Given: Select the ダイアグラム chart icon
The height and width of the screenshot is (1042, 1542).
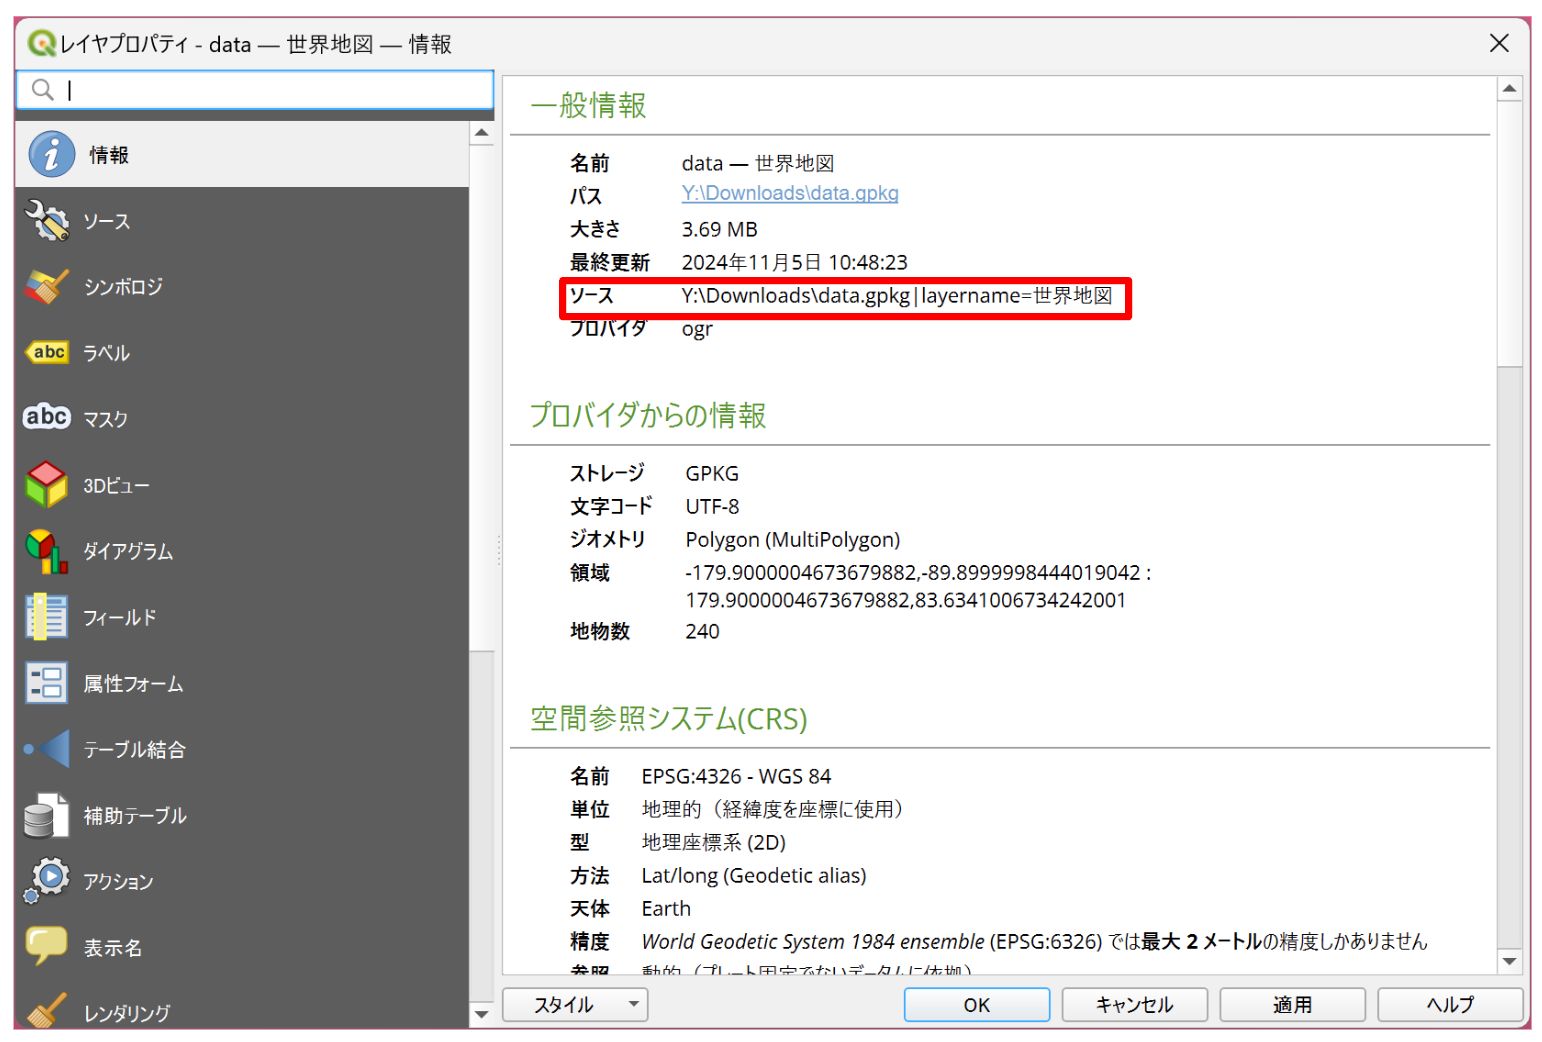Looking at the screenshot, I should pyautogui.click(x=47, y=551).
